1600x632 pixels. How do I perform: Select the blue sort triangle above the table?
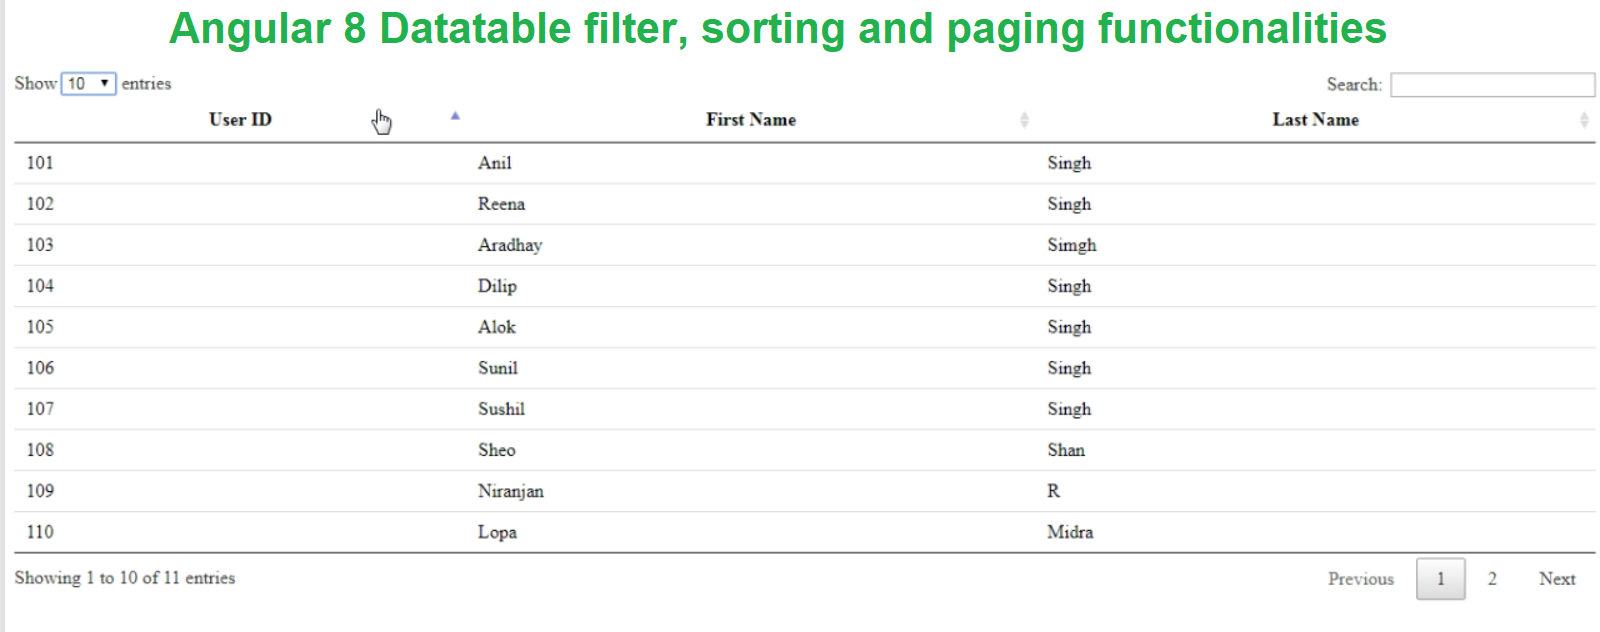click(x=455, y=116)
